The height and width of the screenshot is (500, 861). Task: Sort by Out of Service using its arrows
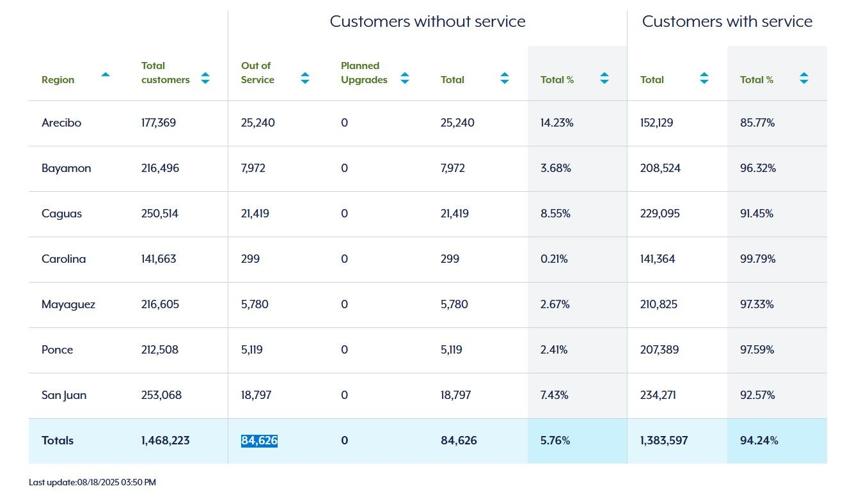tap(305, 78)
